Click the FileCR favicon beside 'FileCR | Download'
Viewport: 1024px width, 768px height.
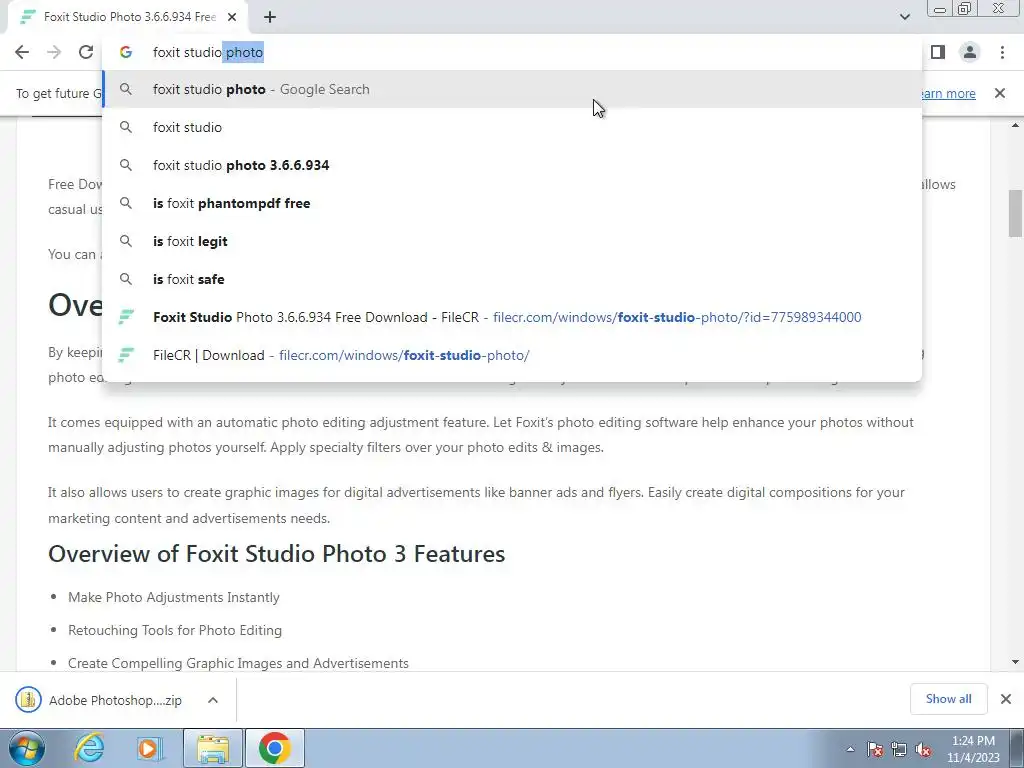126,355
